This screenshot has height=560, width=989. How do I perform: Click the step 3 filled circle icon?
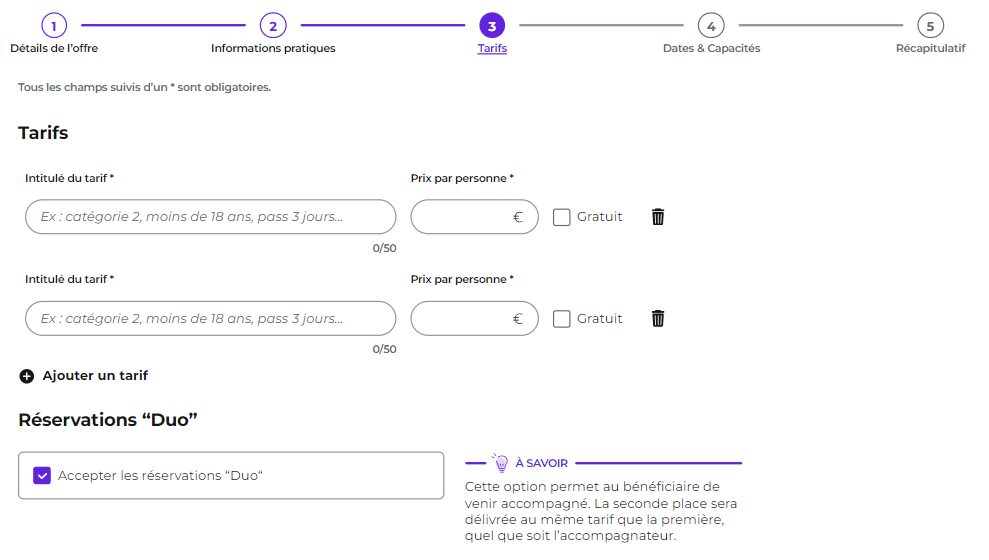click(492, 26)
